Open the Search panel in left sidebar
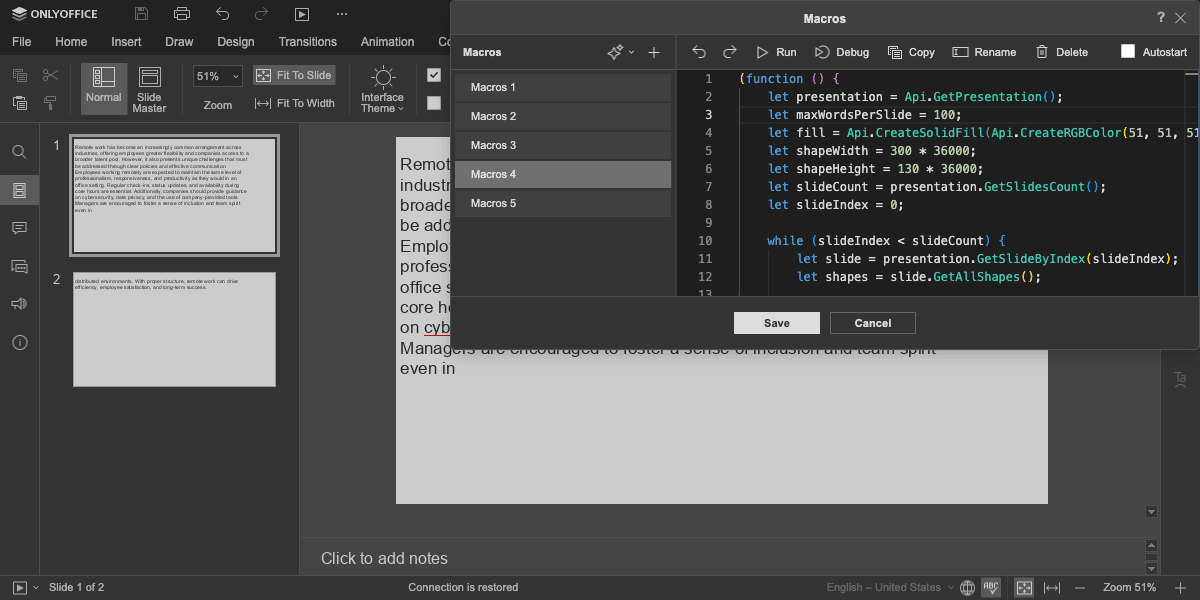Image resolution: width=1200 pixels, height=600 pixels. pyautogui.click(x=19, y=152)
